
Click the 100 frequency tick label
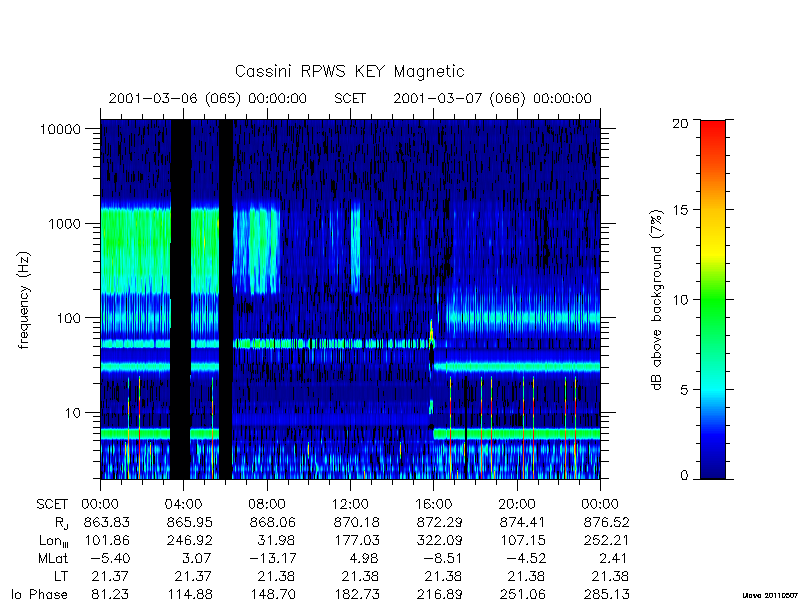[x=69, y=318]
